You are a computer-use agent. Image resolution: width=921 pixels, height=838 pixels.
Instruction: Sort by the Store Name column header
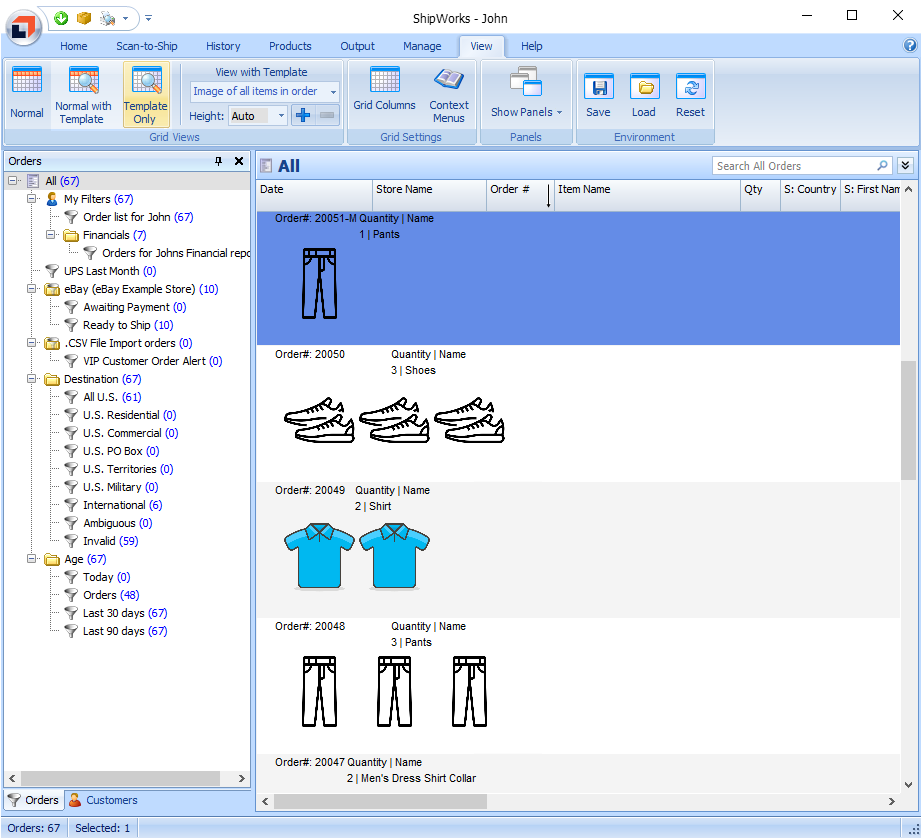coord(429,196)
